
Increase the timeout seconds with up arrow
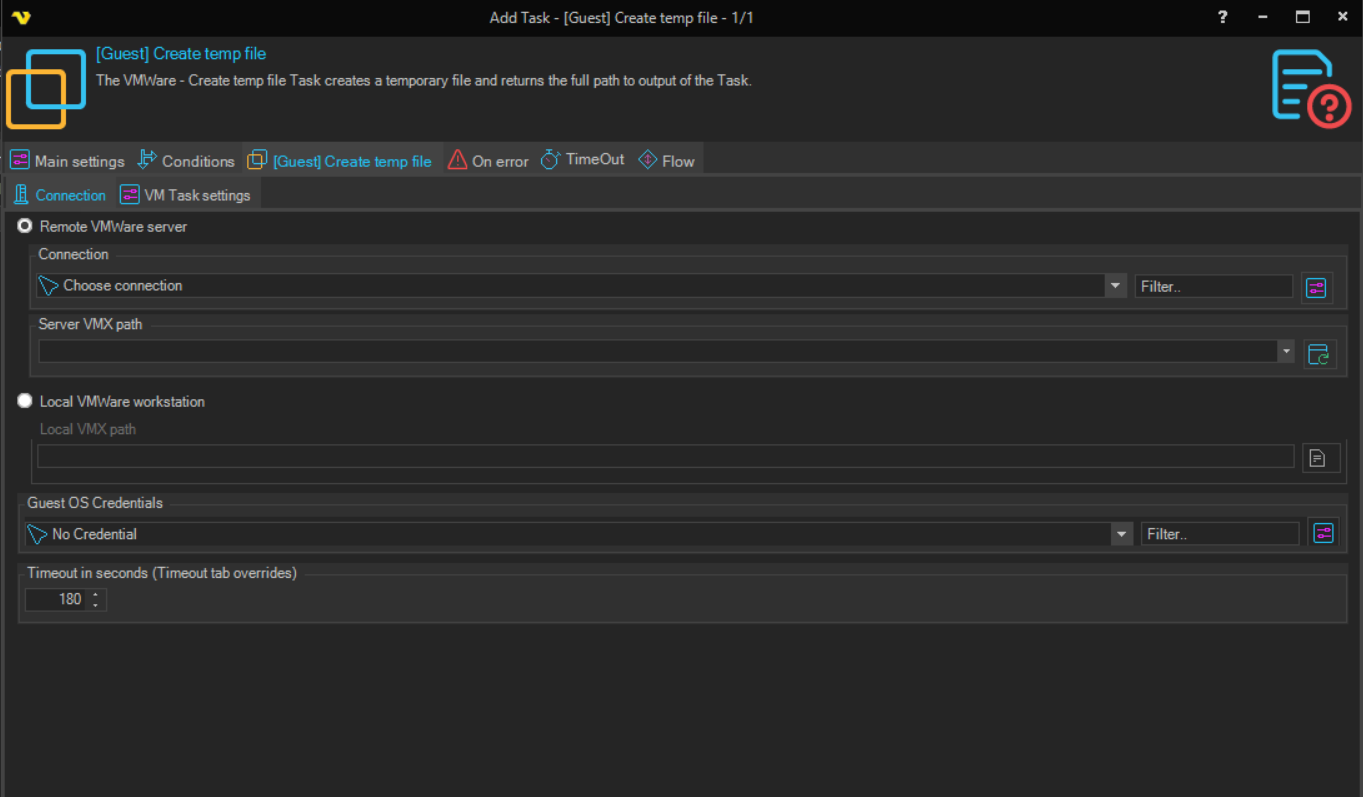pyautogui.click(x=95, y=595)
